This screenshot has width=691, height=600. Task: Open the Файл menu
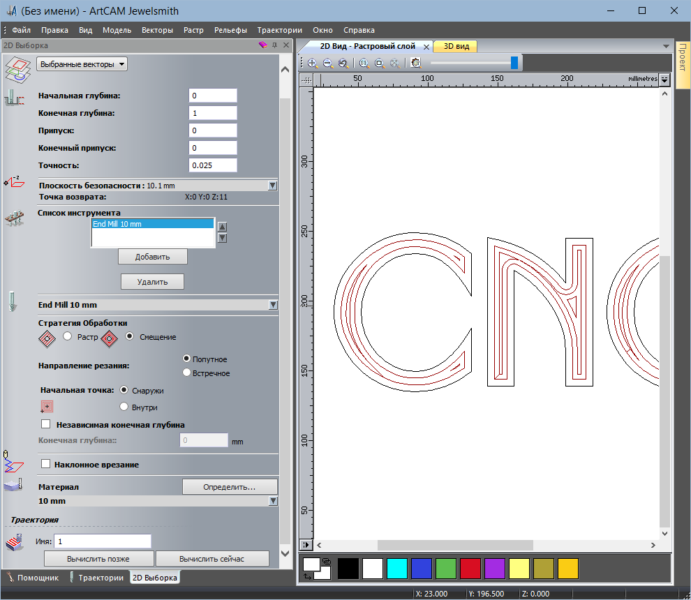pyautogui.click(x=21, y=30)
